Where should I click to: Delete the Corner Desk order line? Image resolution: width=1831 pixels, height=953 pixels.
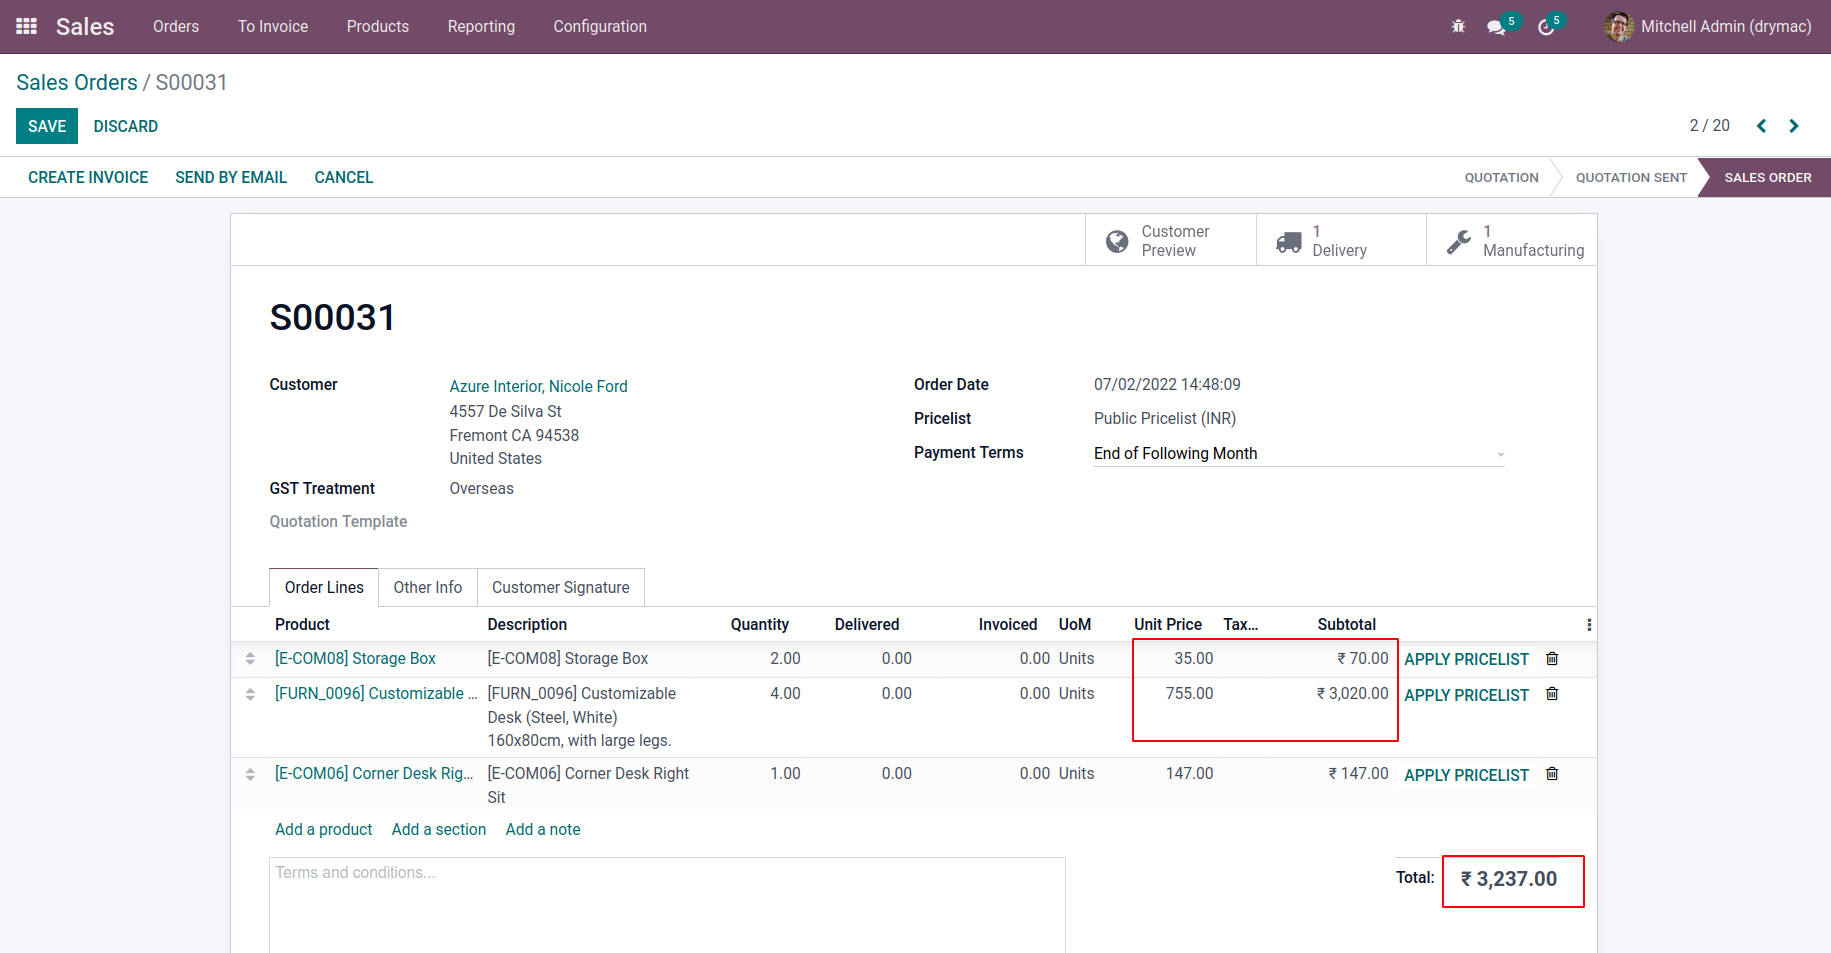click(1552, 774)
